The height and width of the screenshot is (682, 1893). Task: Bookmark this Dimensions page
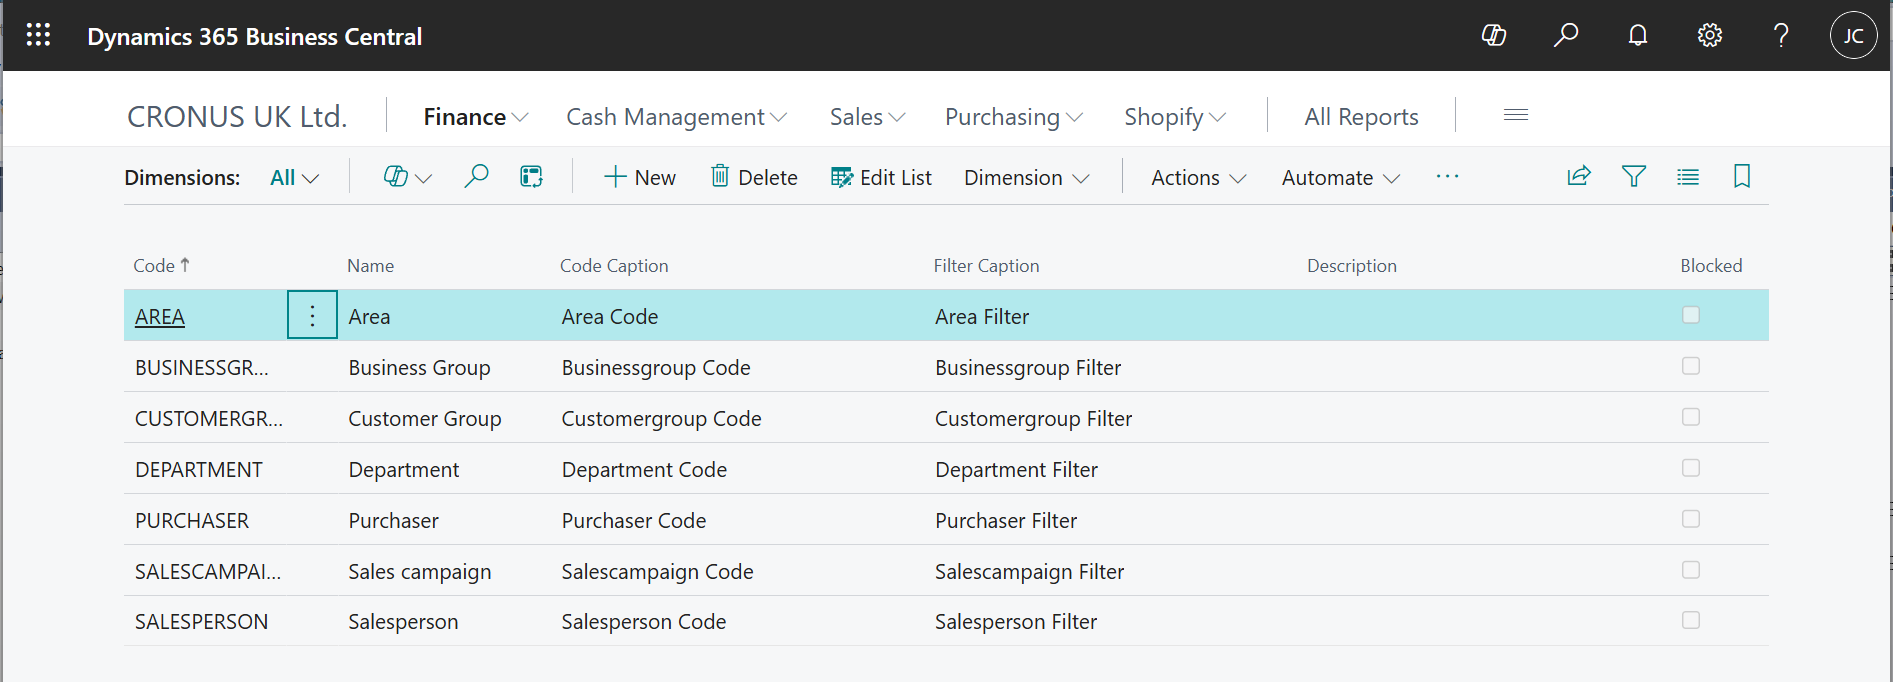tap(1742, 177)
